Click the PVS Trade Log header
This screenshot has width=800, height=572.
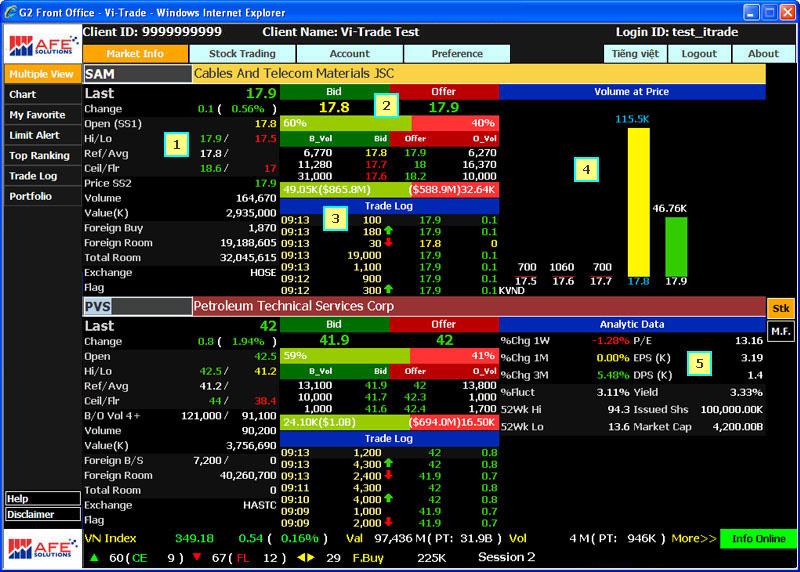(389, 439)
